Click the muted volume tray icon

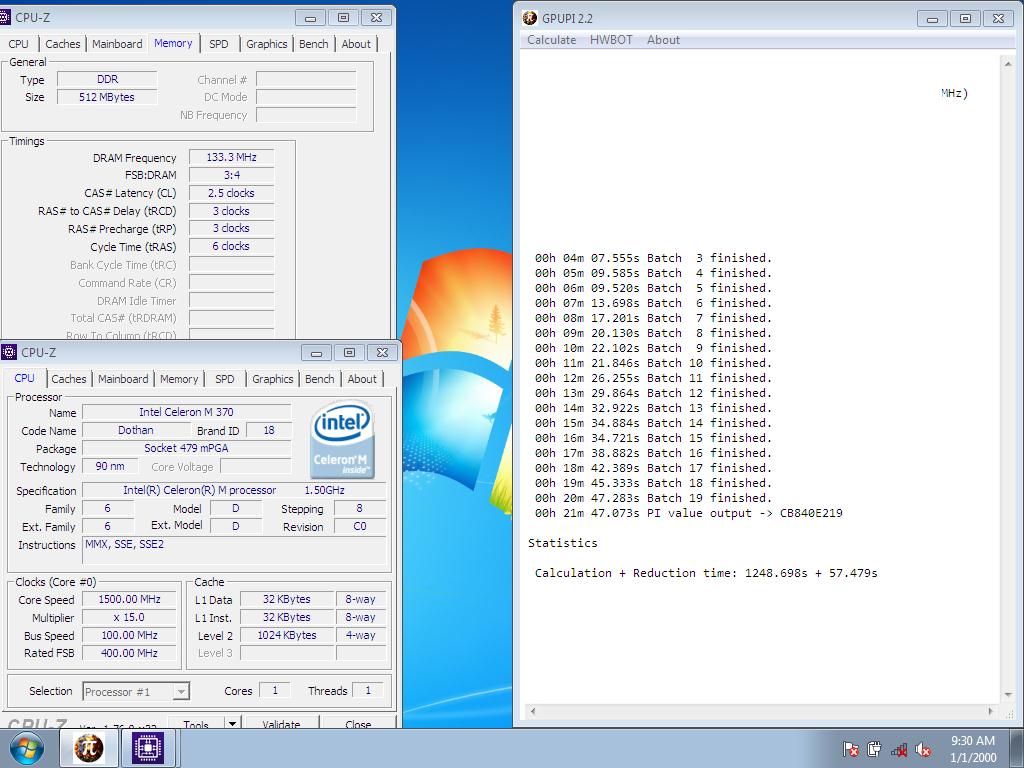[x=923, y=749]
